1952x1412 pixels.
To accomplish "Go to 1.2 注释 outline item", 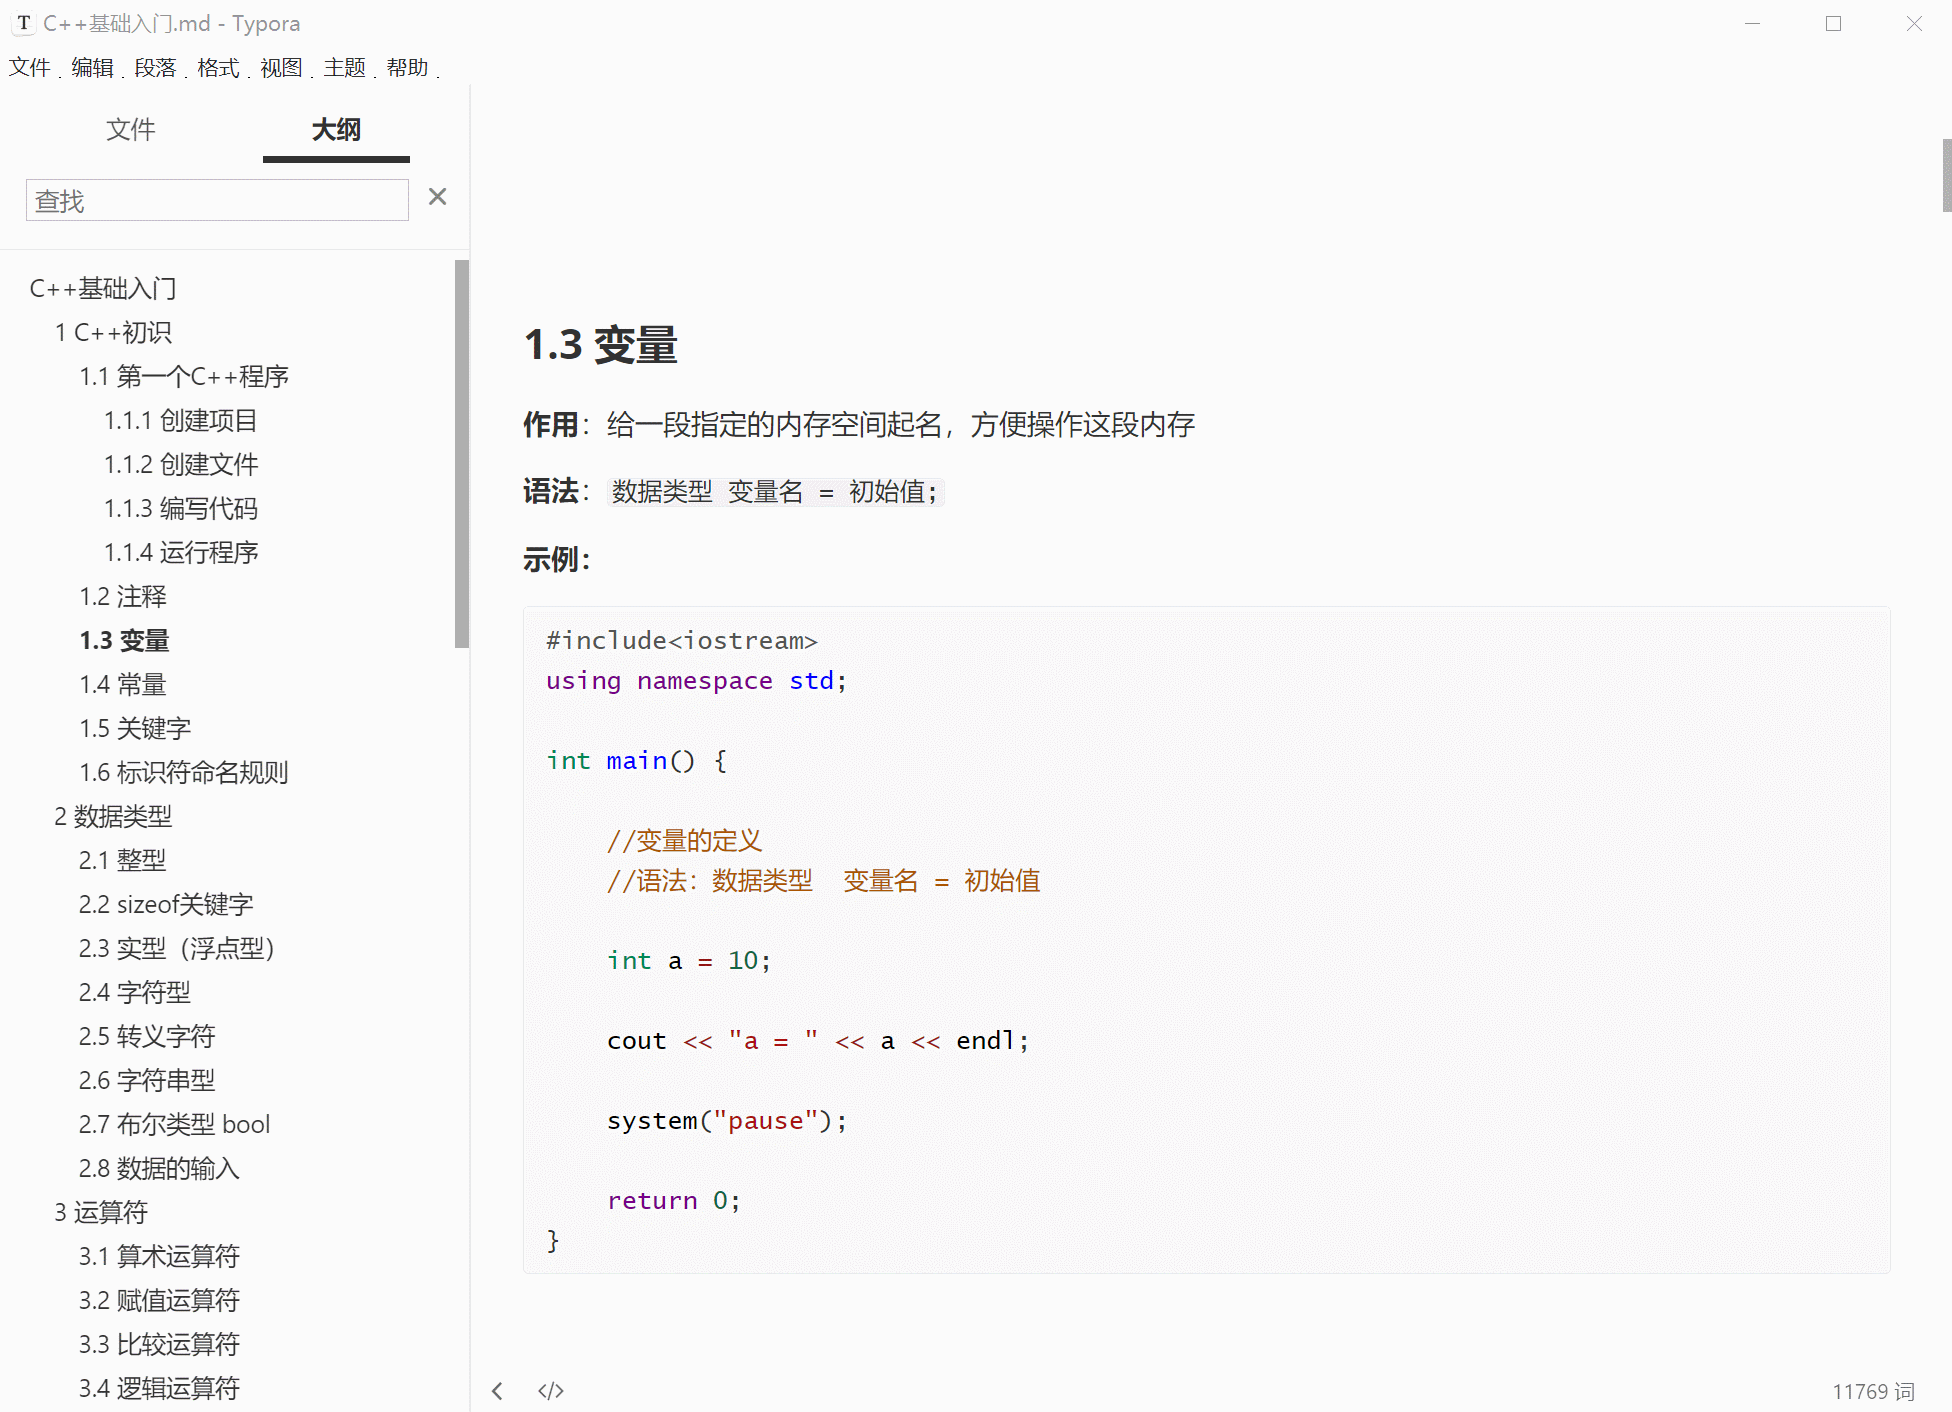I will click(123, 596).
